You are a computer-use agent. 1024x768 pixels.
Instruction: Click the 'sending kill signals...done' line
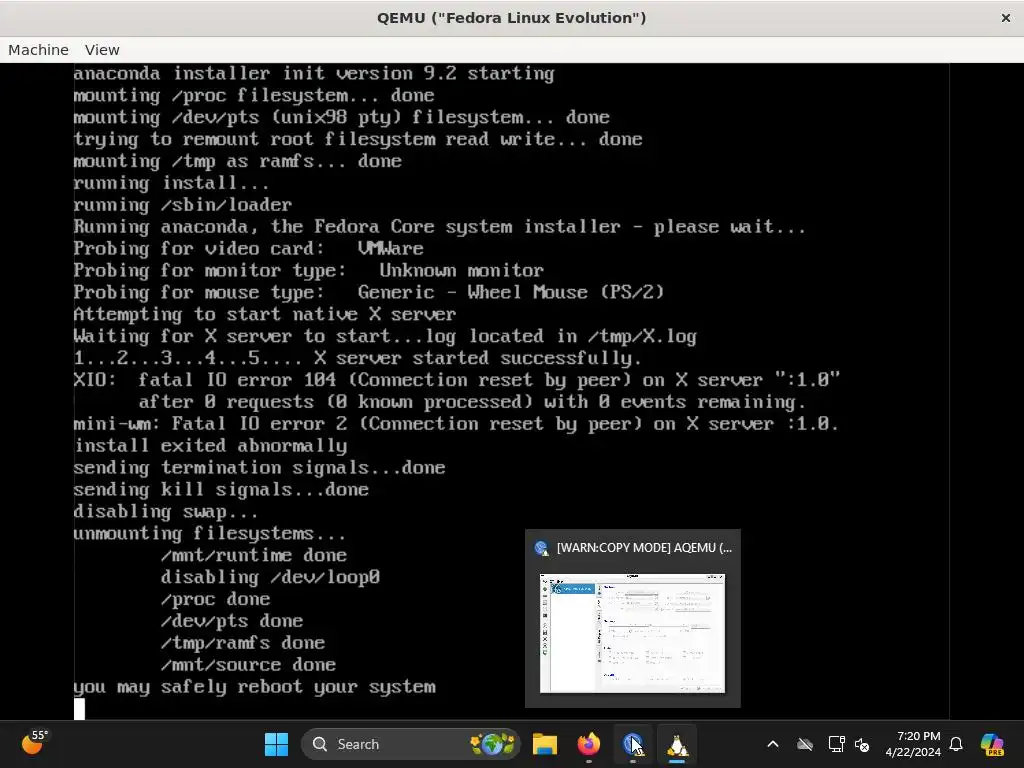coord(221,489)
